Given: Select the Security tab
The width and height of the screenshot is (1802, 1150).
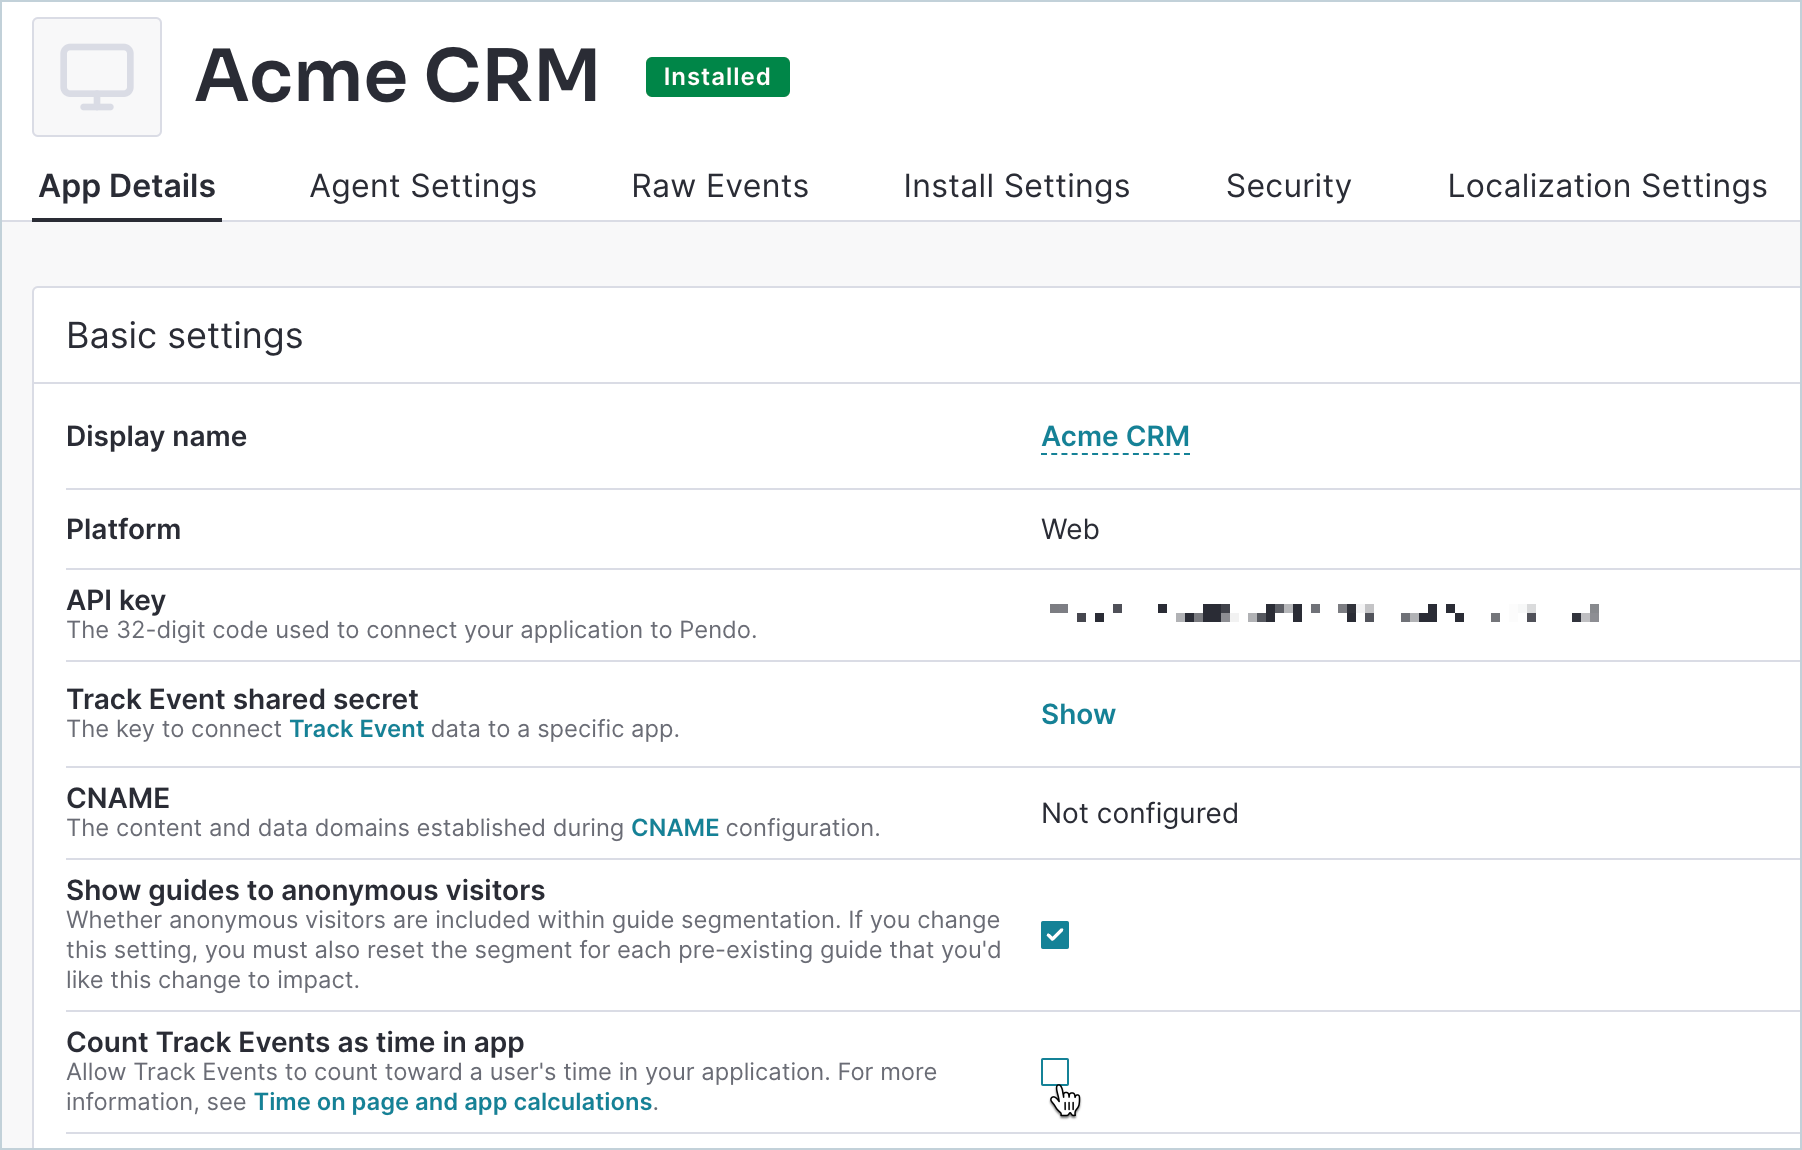Looking at the screenshot, I should [1289, 187].
